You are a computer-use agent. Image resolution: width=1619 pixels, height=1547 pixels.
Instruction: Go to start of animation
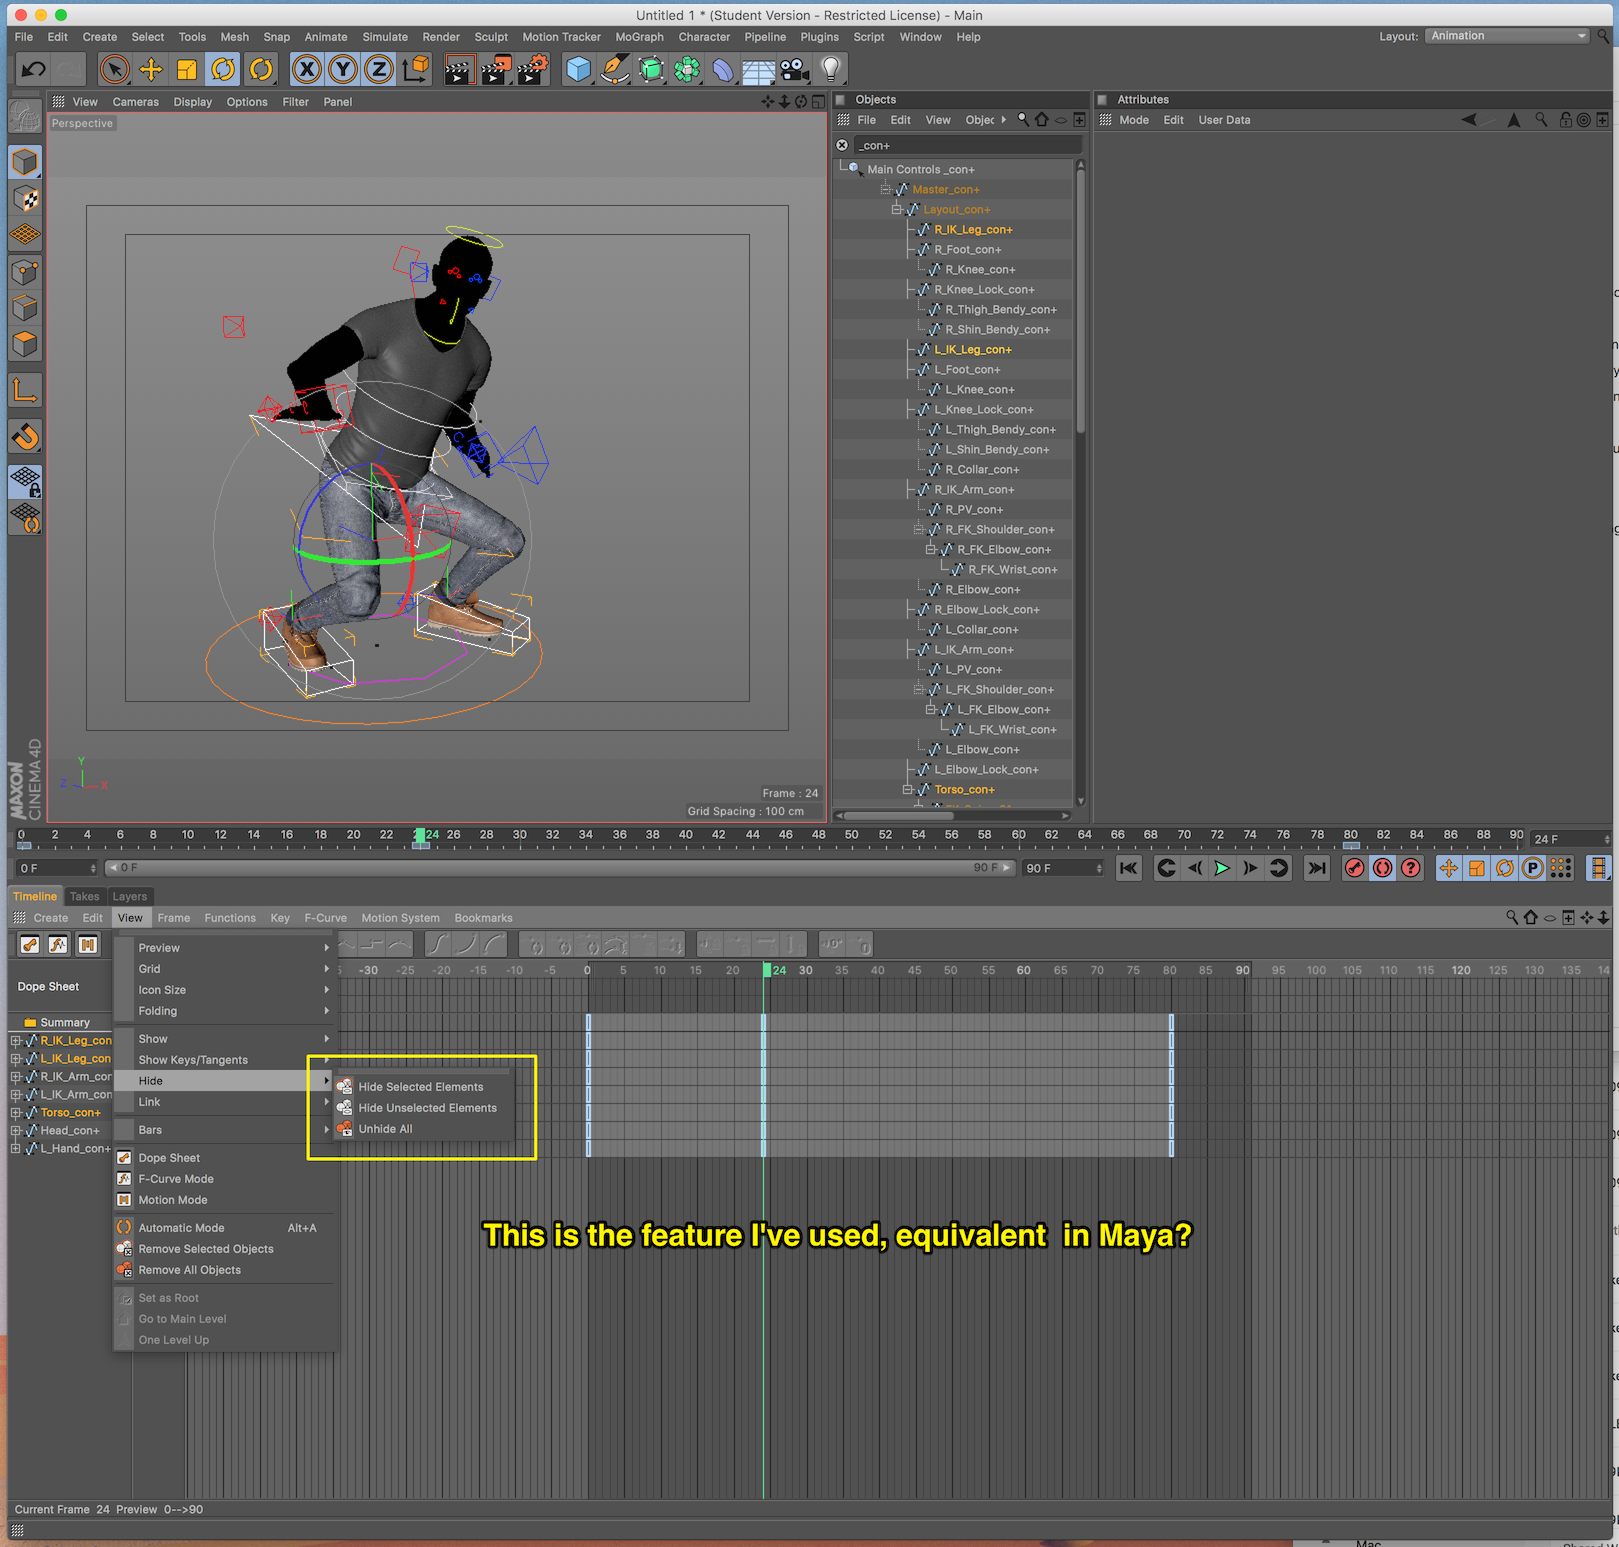(x=1129, y=868)
